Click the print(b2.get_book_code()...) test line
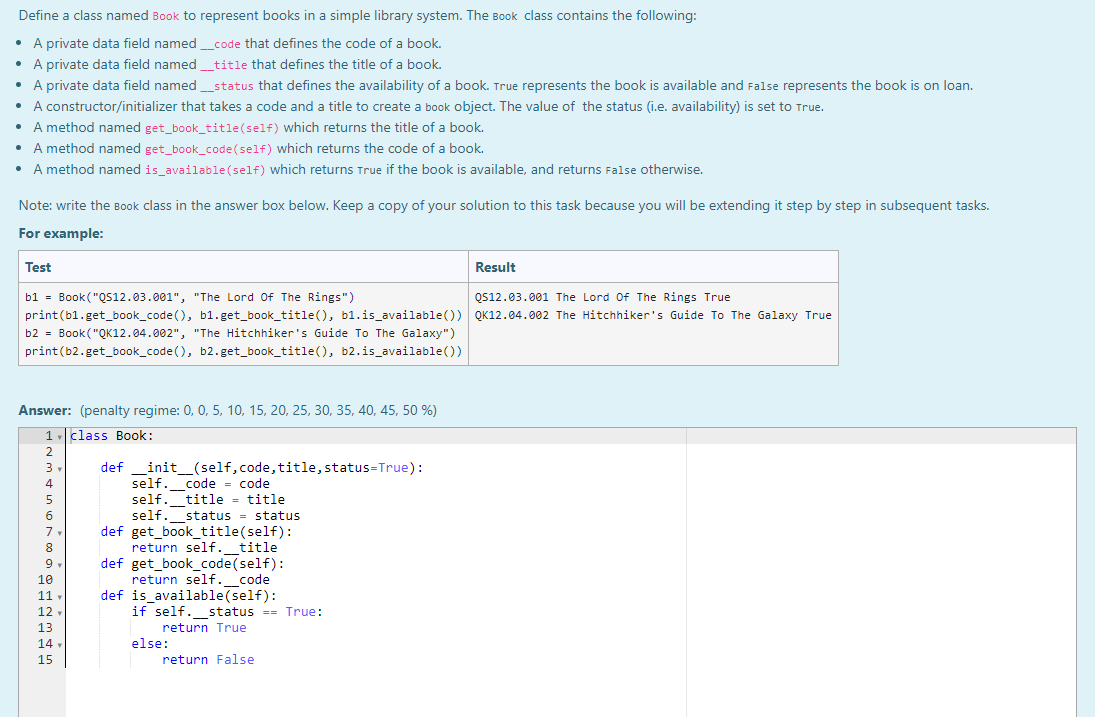 (x=243, y=352)
